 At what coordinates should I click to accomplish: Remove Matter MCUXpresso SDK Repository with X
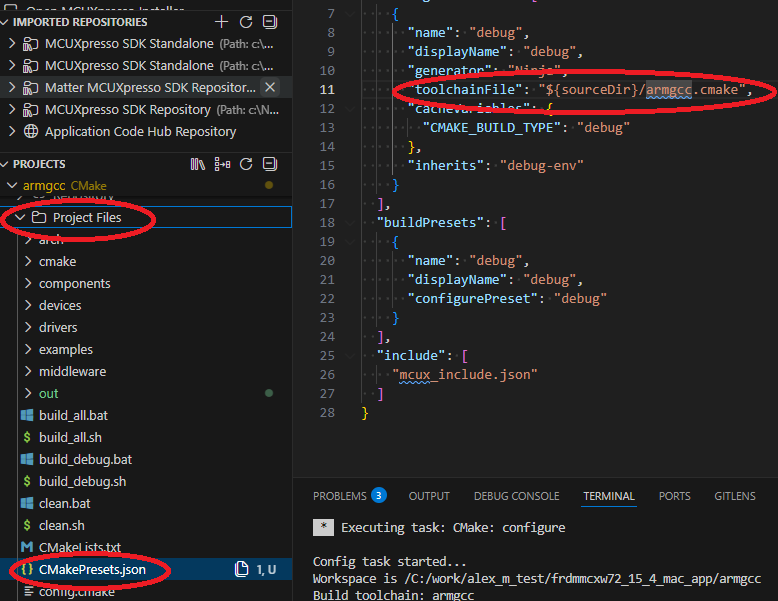tap(270, 87)
